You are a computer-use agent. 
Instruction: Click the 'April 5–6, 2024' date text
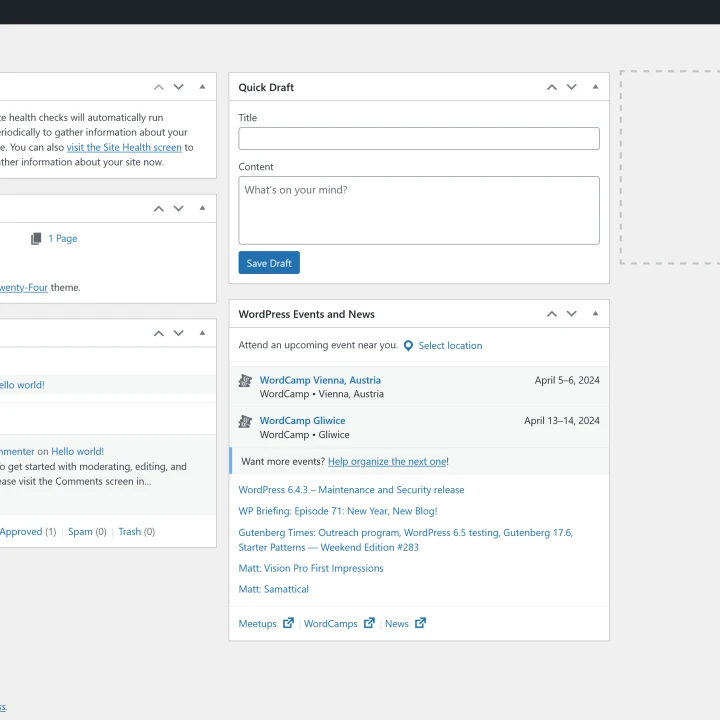[x=567, y=380]
